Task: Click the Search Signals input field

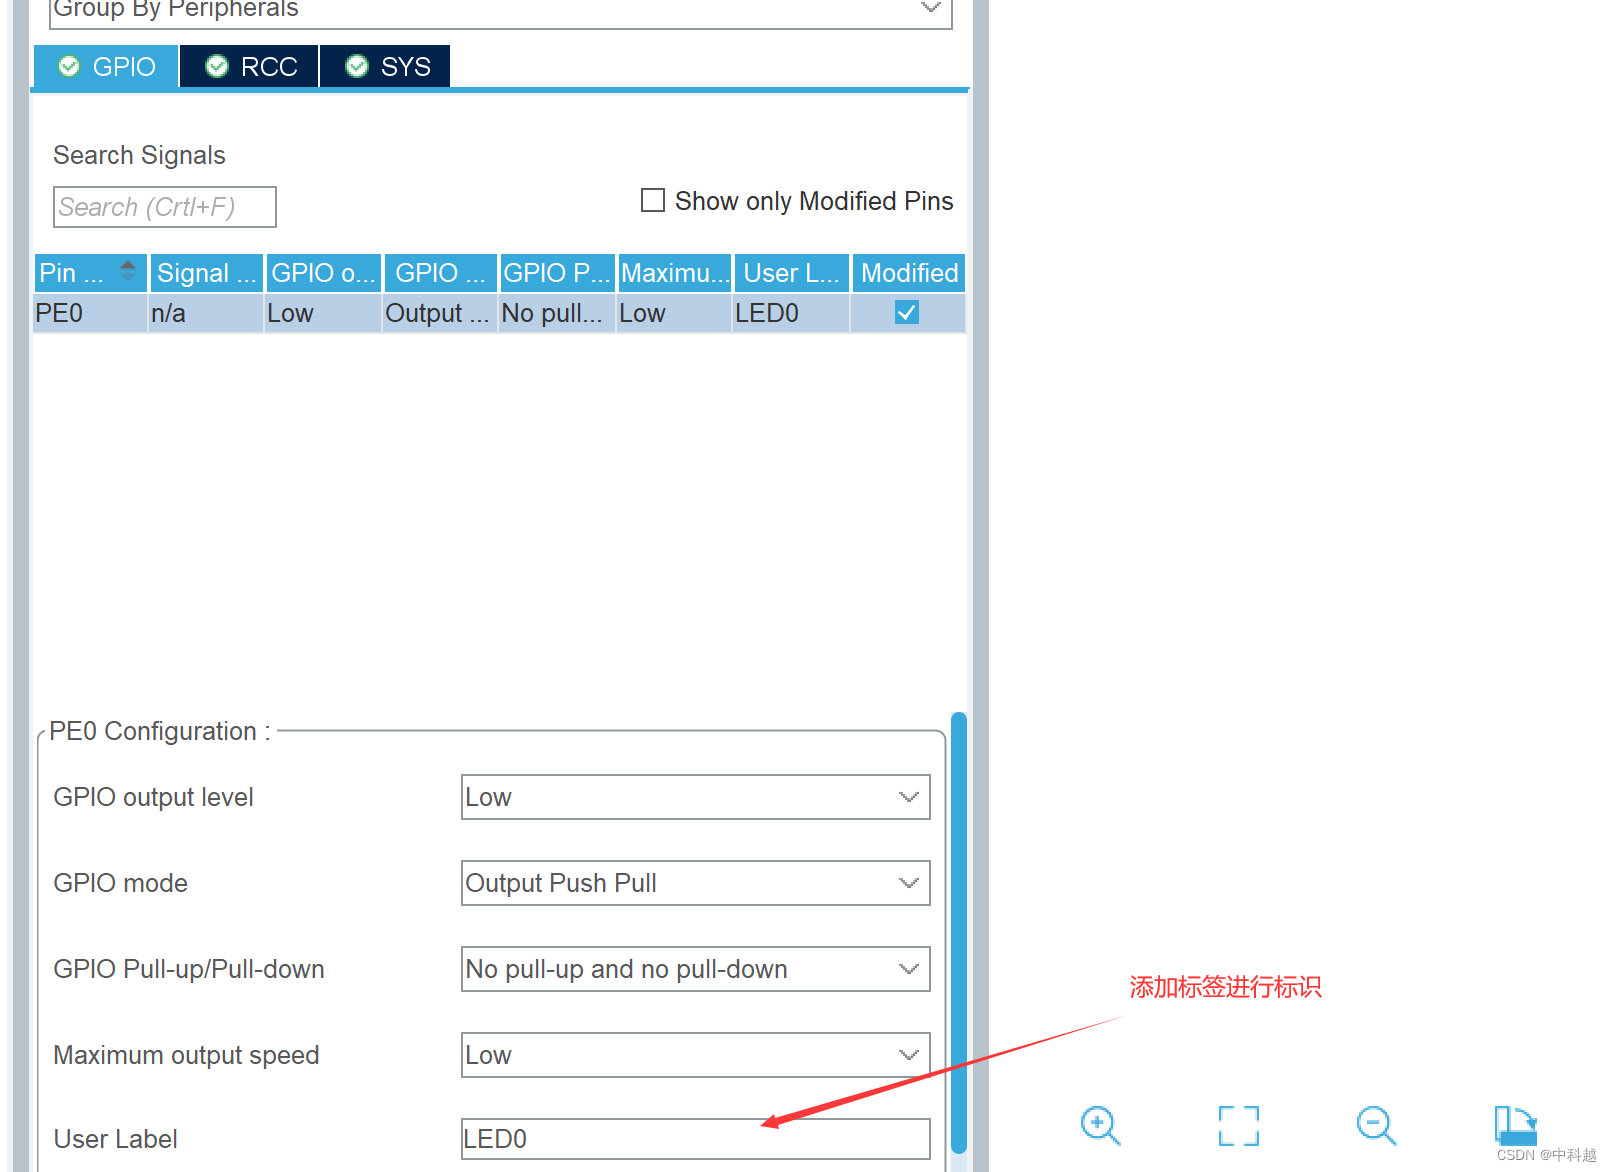Action: (x=165, y=207)
